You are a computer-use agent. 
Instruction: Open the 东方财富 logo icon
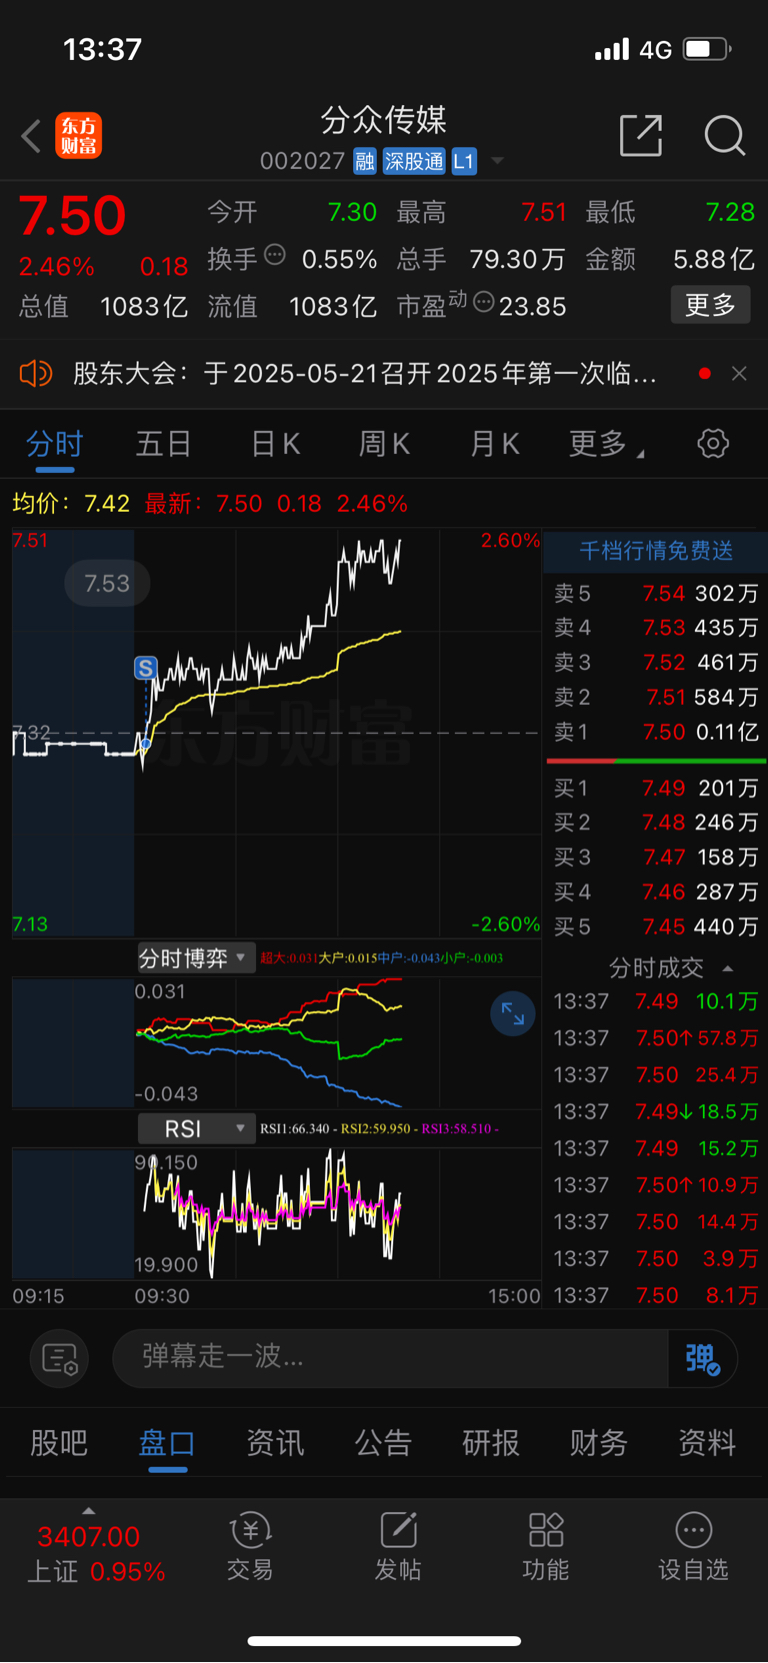(x=79, y=136)
